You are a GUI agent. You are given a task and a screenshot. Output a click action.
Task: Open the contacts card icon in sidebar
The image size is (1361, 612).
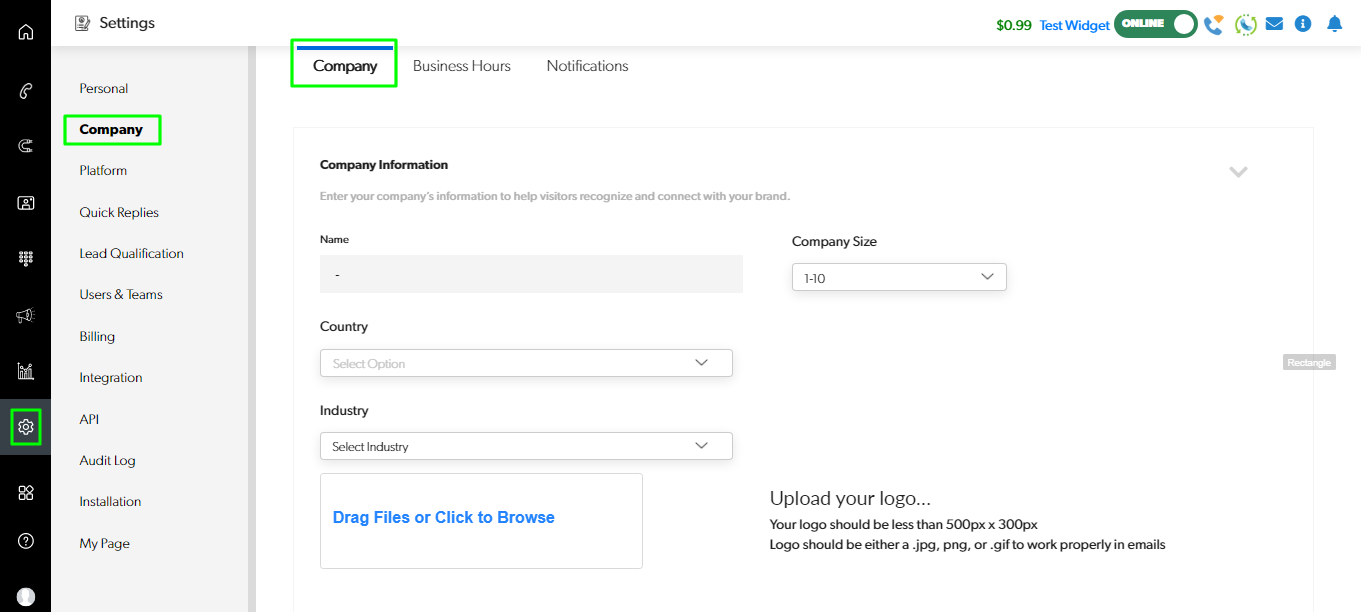[26, 203]
